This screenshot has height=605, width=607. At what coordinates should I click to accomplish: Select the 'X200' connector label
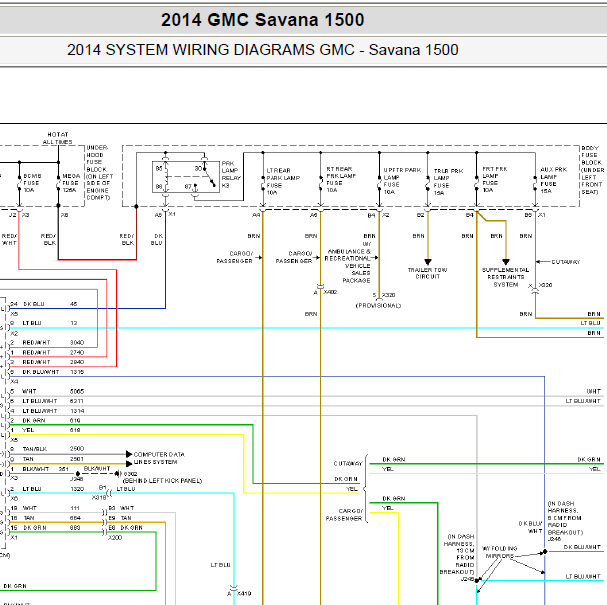[115, 538]
